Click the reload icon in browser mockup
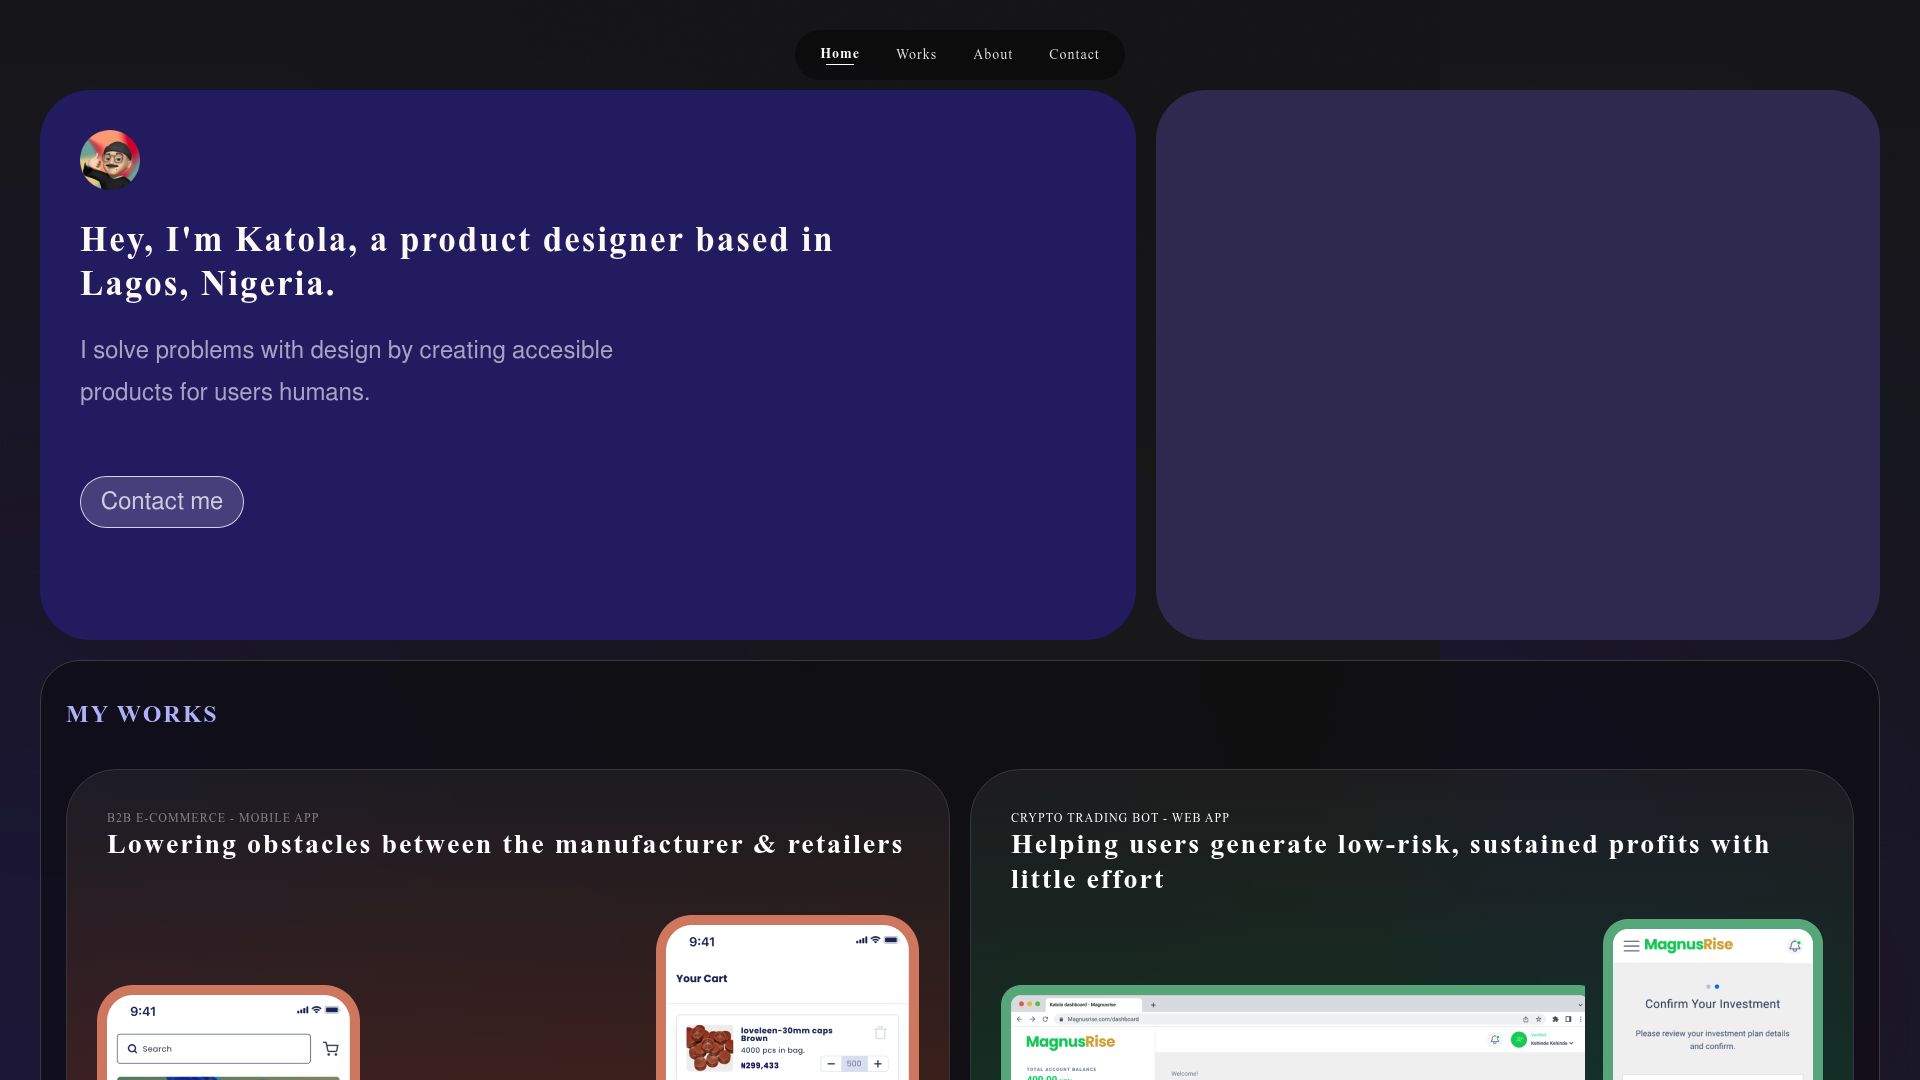 1045,1019
